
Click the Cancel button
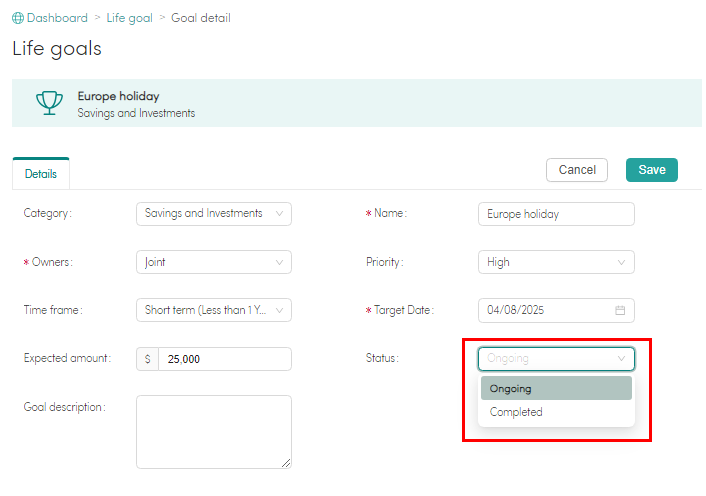coord(577,170)
